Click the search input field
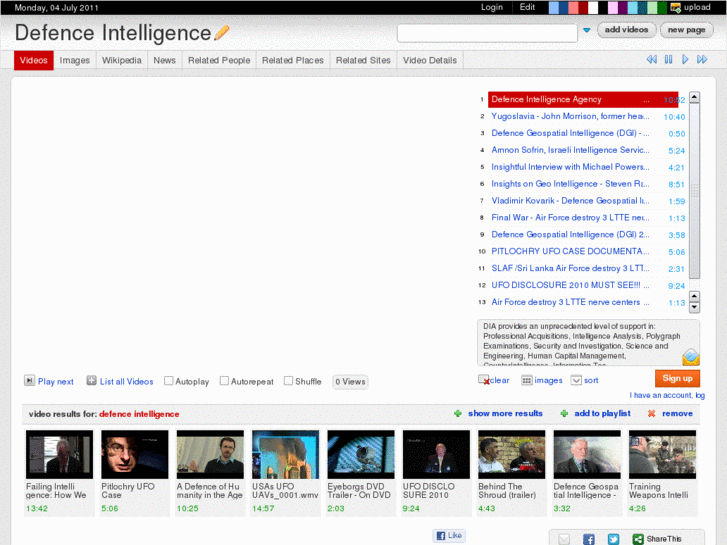The image size is (727, 545). [x=487, y=33]
